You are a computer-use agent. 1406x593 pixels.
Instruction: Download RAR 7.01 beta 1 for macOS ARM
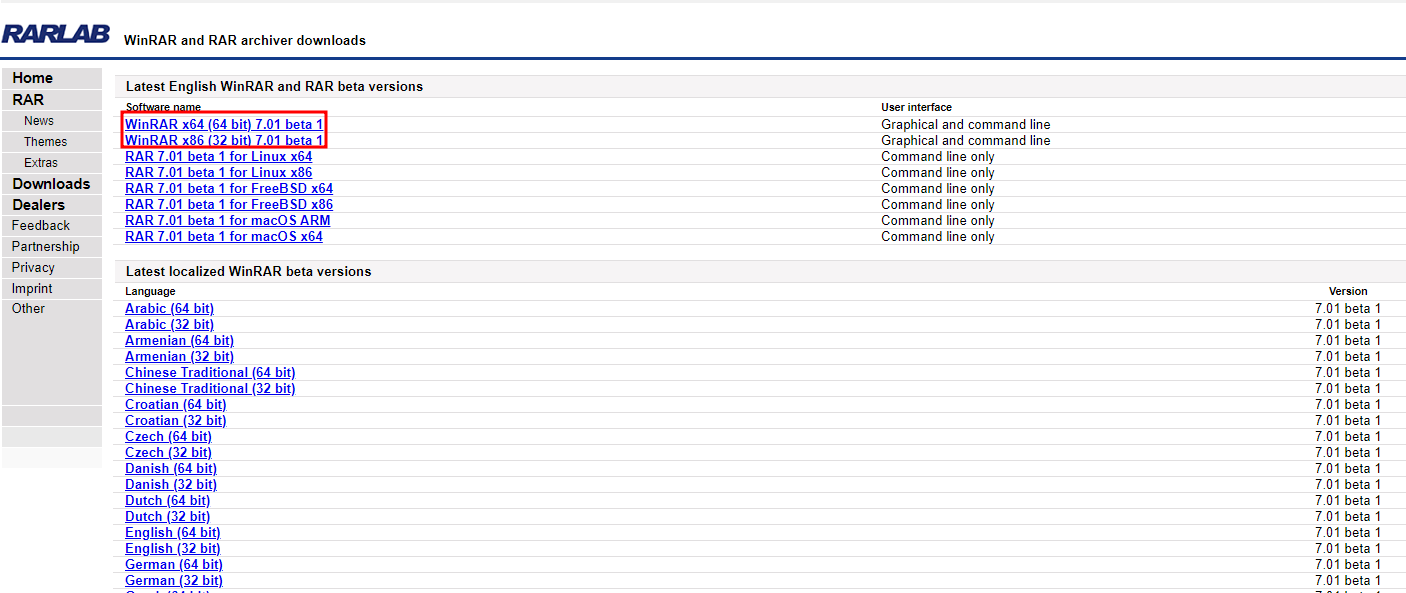[228, 221]
